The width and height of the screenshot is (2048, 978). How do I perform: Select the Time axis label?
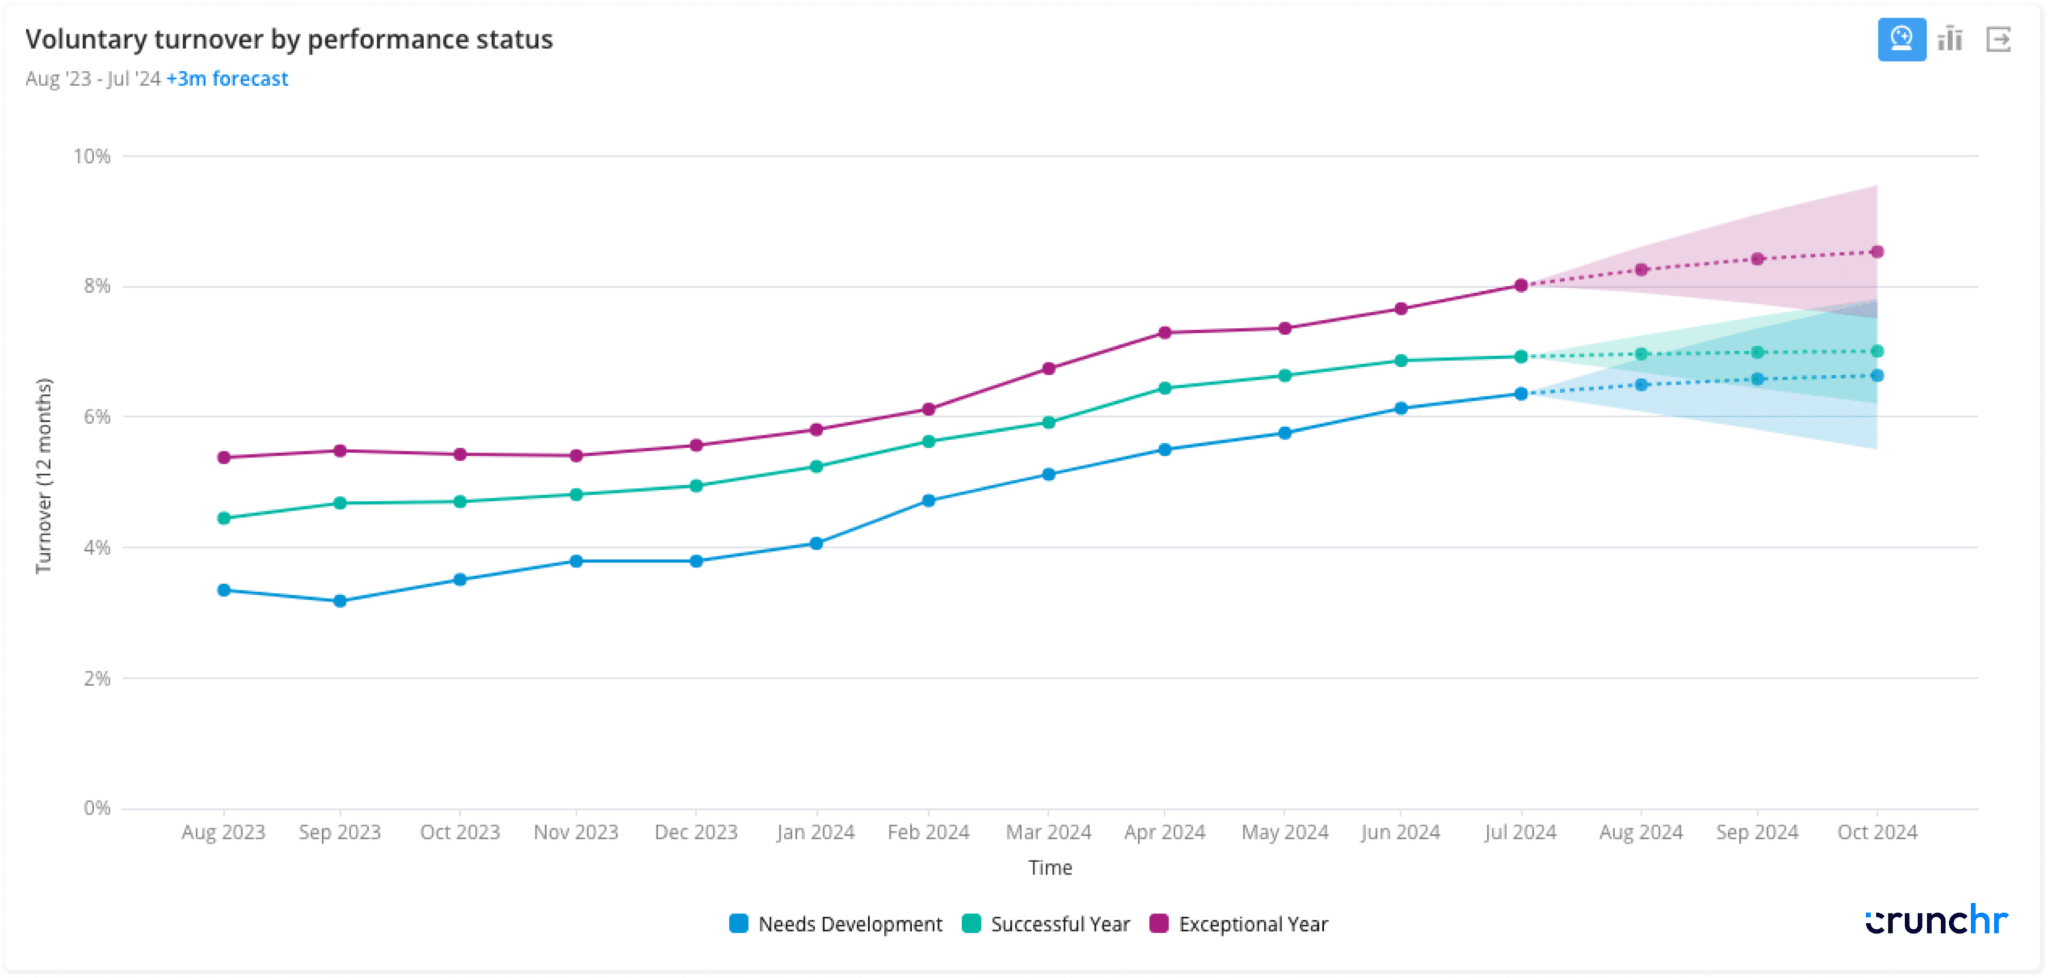1050,867
